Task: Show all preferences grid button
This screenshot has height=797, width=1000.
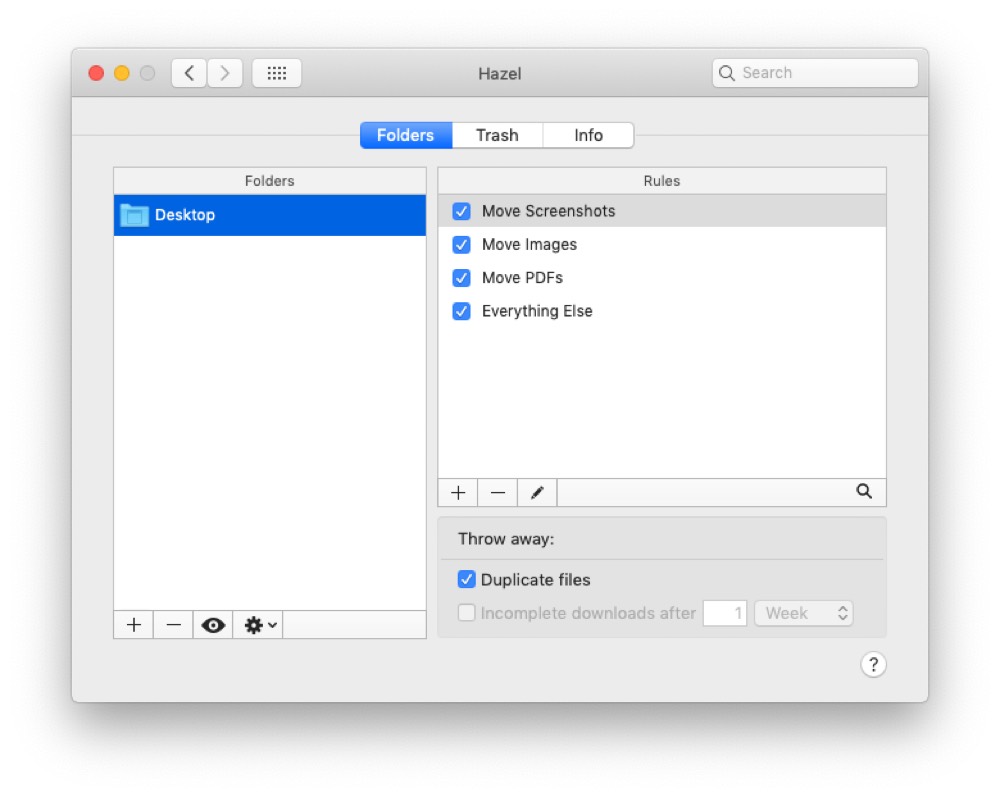Action: click(277, 73)
